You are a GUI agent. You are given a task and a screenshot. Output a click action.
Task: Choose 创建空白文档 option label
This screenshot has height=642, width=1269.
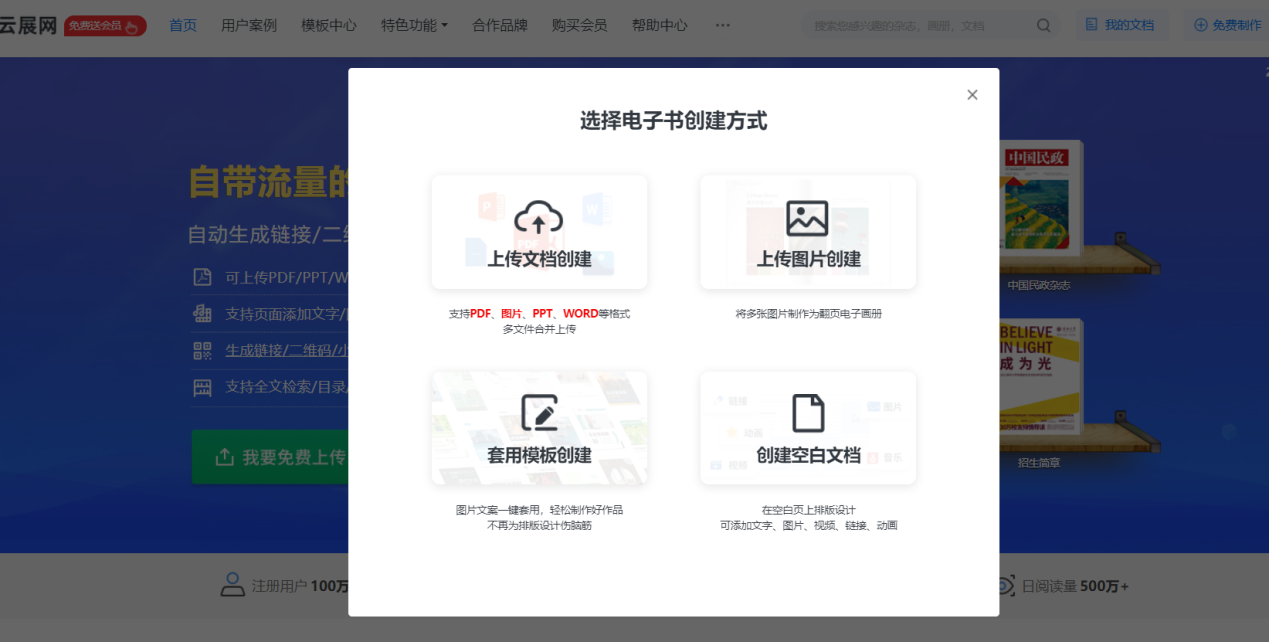tap(808, 456)
